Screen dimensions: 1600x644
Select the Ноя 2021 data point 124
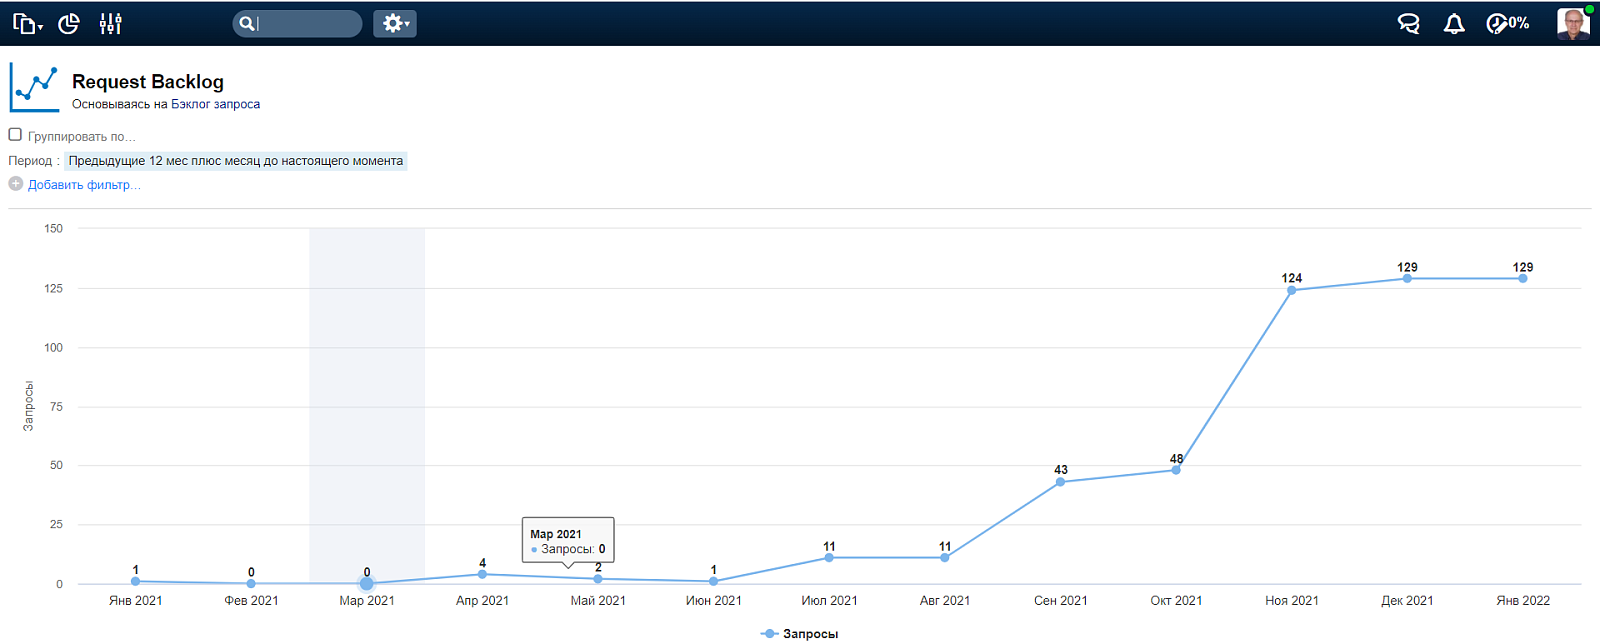click(1292, 290)
